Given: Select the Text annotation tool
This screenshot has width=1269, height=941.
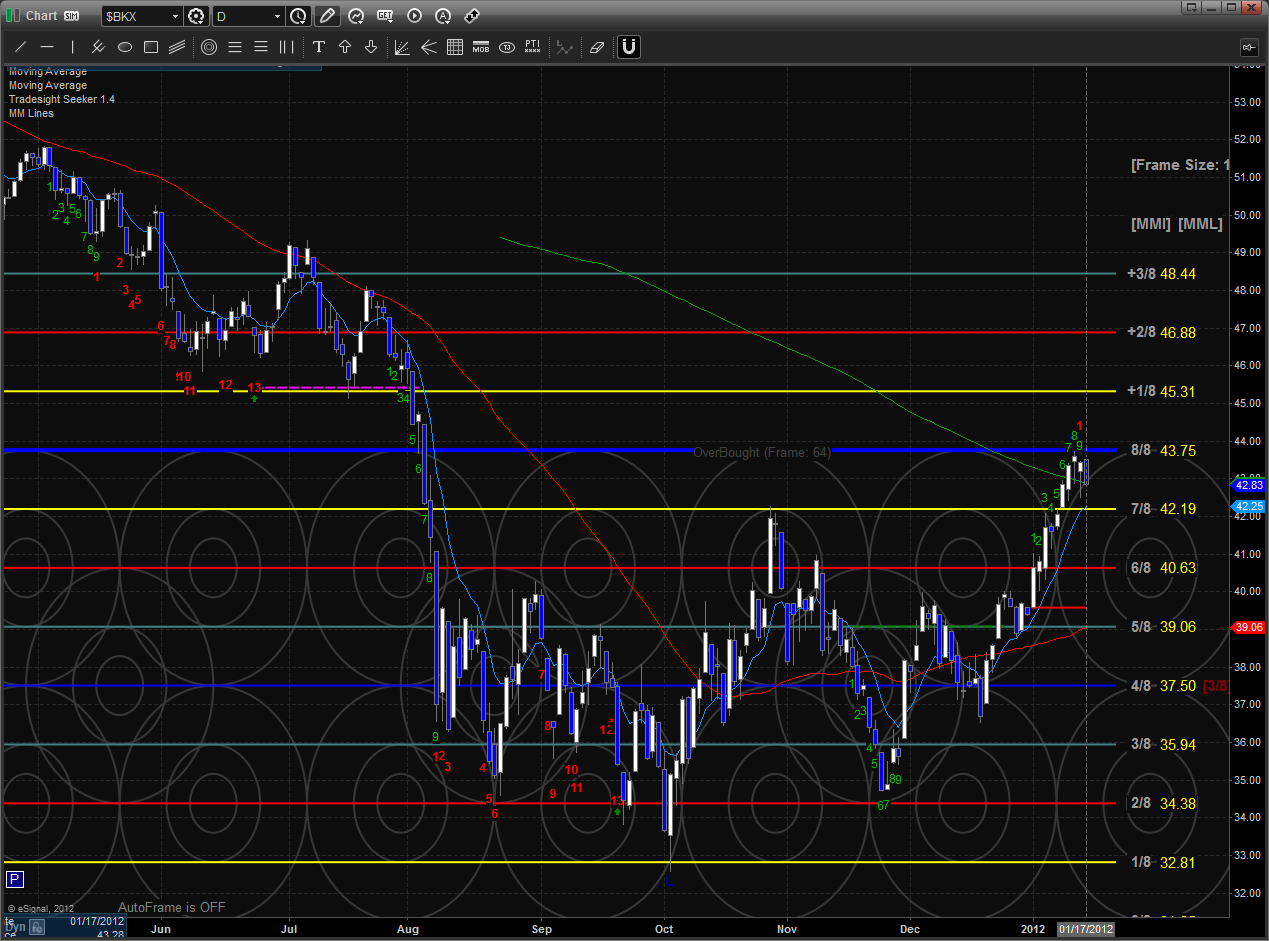Looking at the screenshot, I should pyautogui.click(x=319, y=47).
